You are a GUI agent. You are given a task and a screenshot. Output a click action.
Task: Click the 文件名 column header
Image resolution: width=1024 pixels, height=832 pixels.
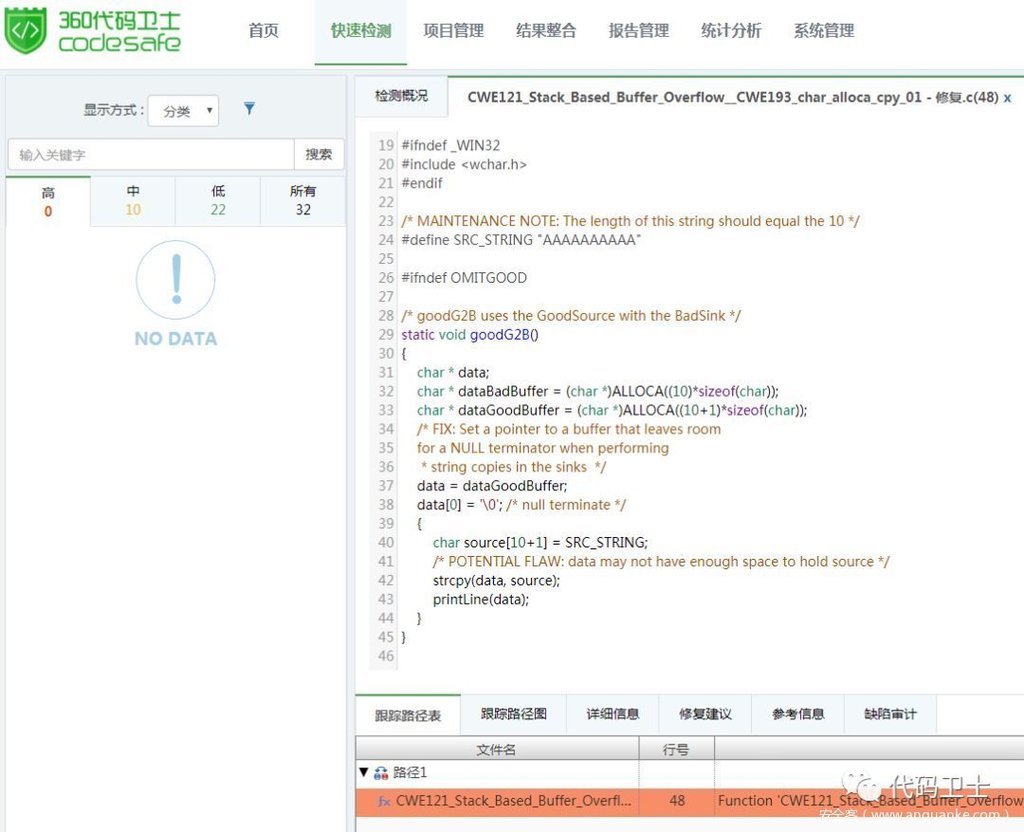tap(496, 749)
